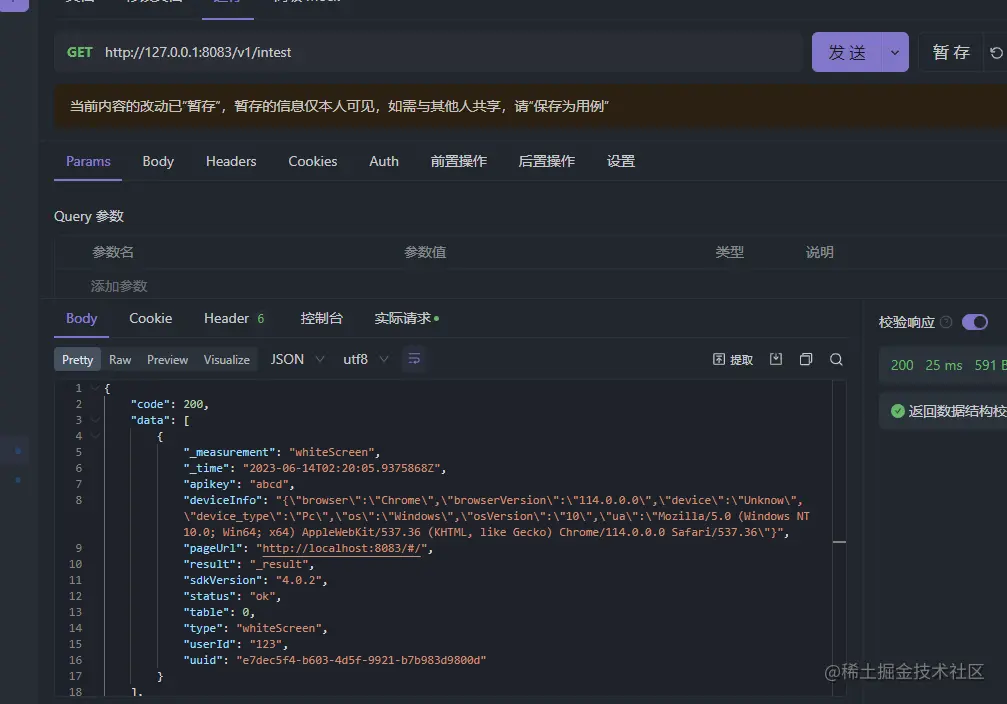Open the 设置 tab

tap(621, 161)
